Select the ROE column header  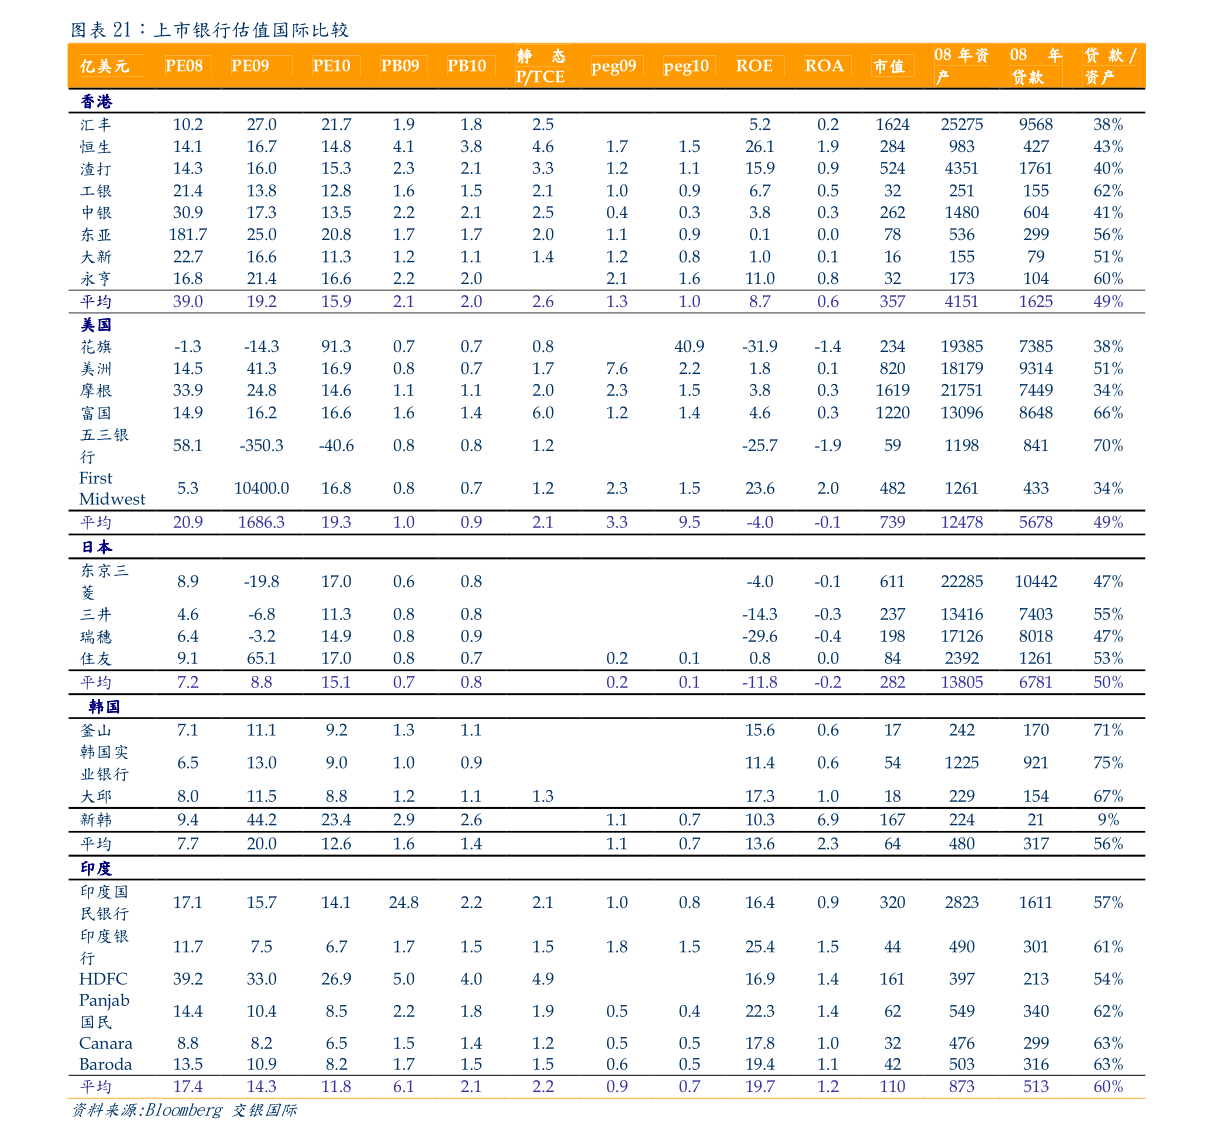(x=754, y=66)
